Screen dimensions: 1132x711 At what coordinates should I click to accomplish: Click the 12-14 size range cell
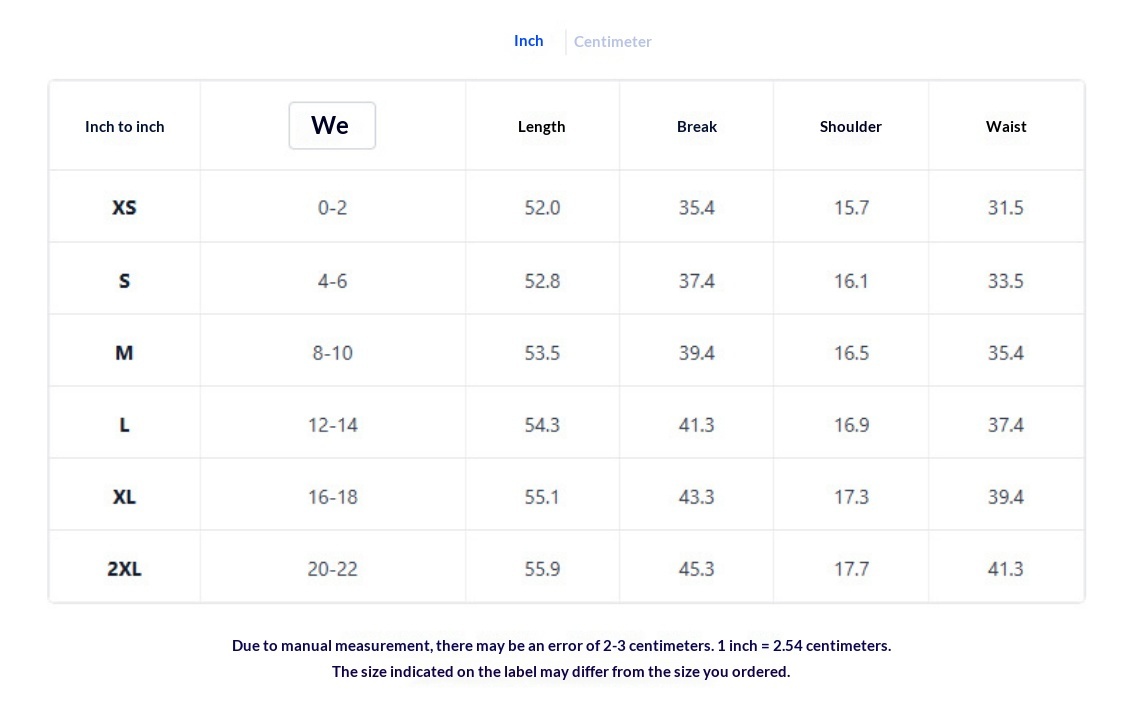pos(332,425)
